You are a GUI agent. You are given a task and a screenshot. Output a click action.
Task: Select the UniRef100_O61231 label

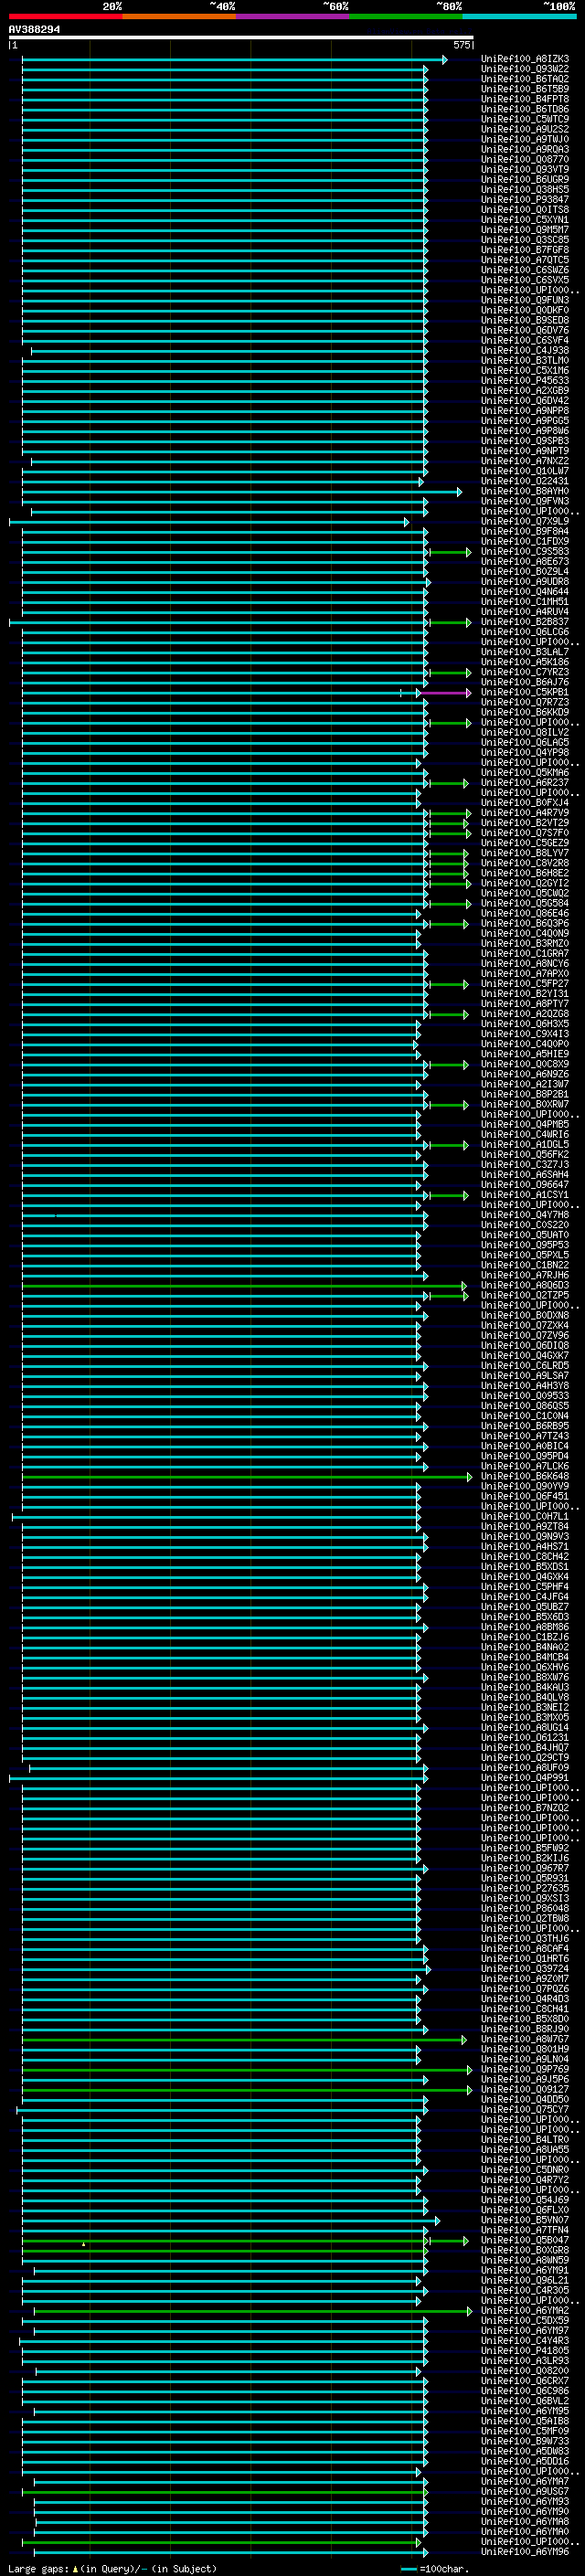point(525,1737)
